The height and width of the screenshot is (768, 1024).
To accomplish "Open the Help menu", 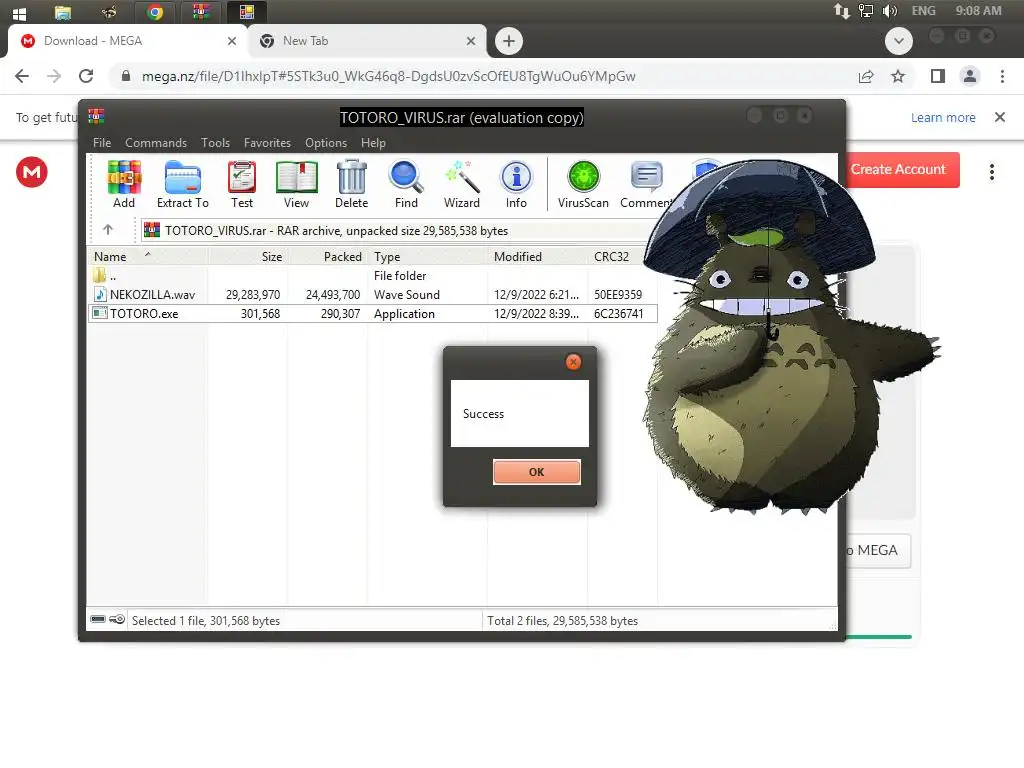I will (x=374, y=142).
